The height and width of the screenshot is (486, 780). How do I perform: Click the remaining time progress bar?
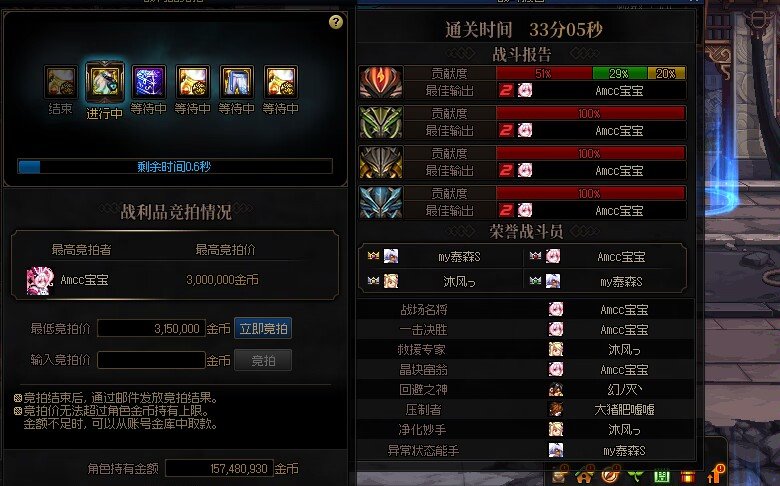coord(175,166)
